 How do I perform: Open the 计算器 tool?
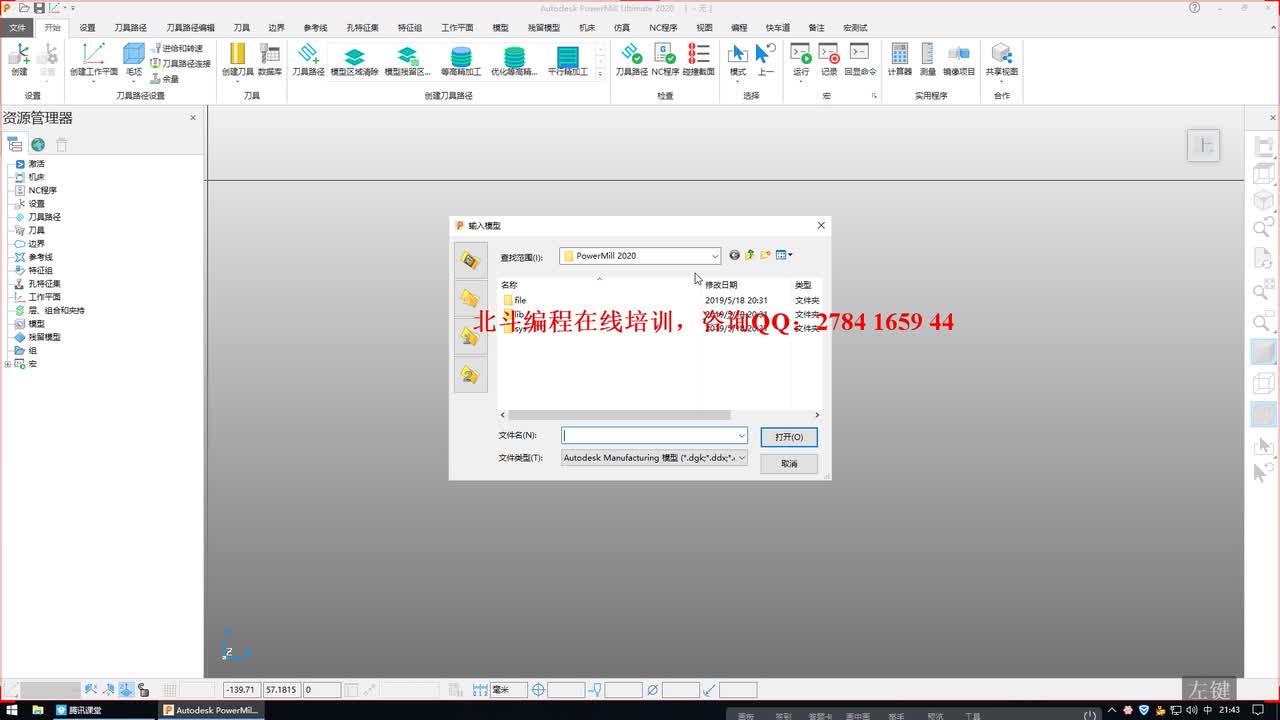899,59
